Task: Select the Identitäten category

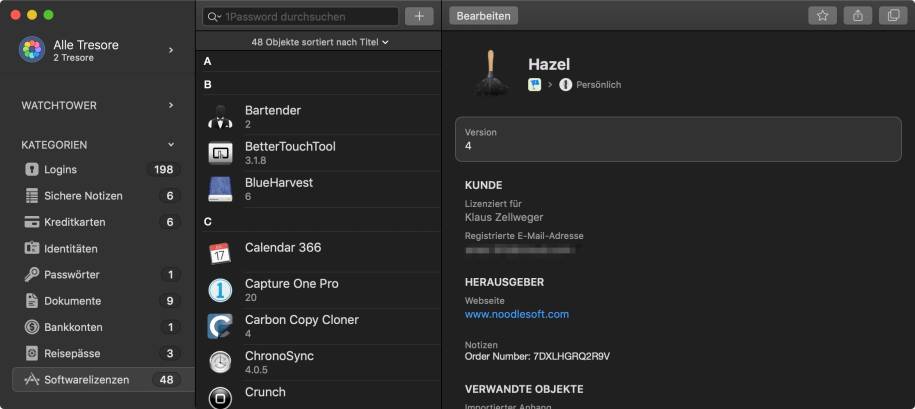Action: coord(103,249)
